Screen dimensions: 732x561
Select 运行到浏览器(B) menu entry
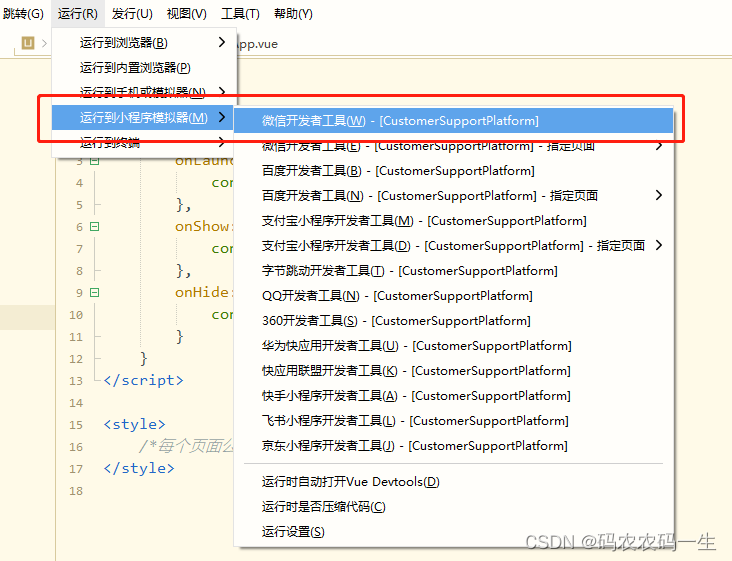click(144, 42)
